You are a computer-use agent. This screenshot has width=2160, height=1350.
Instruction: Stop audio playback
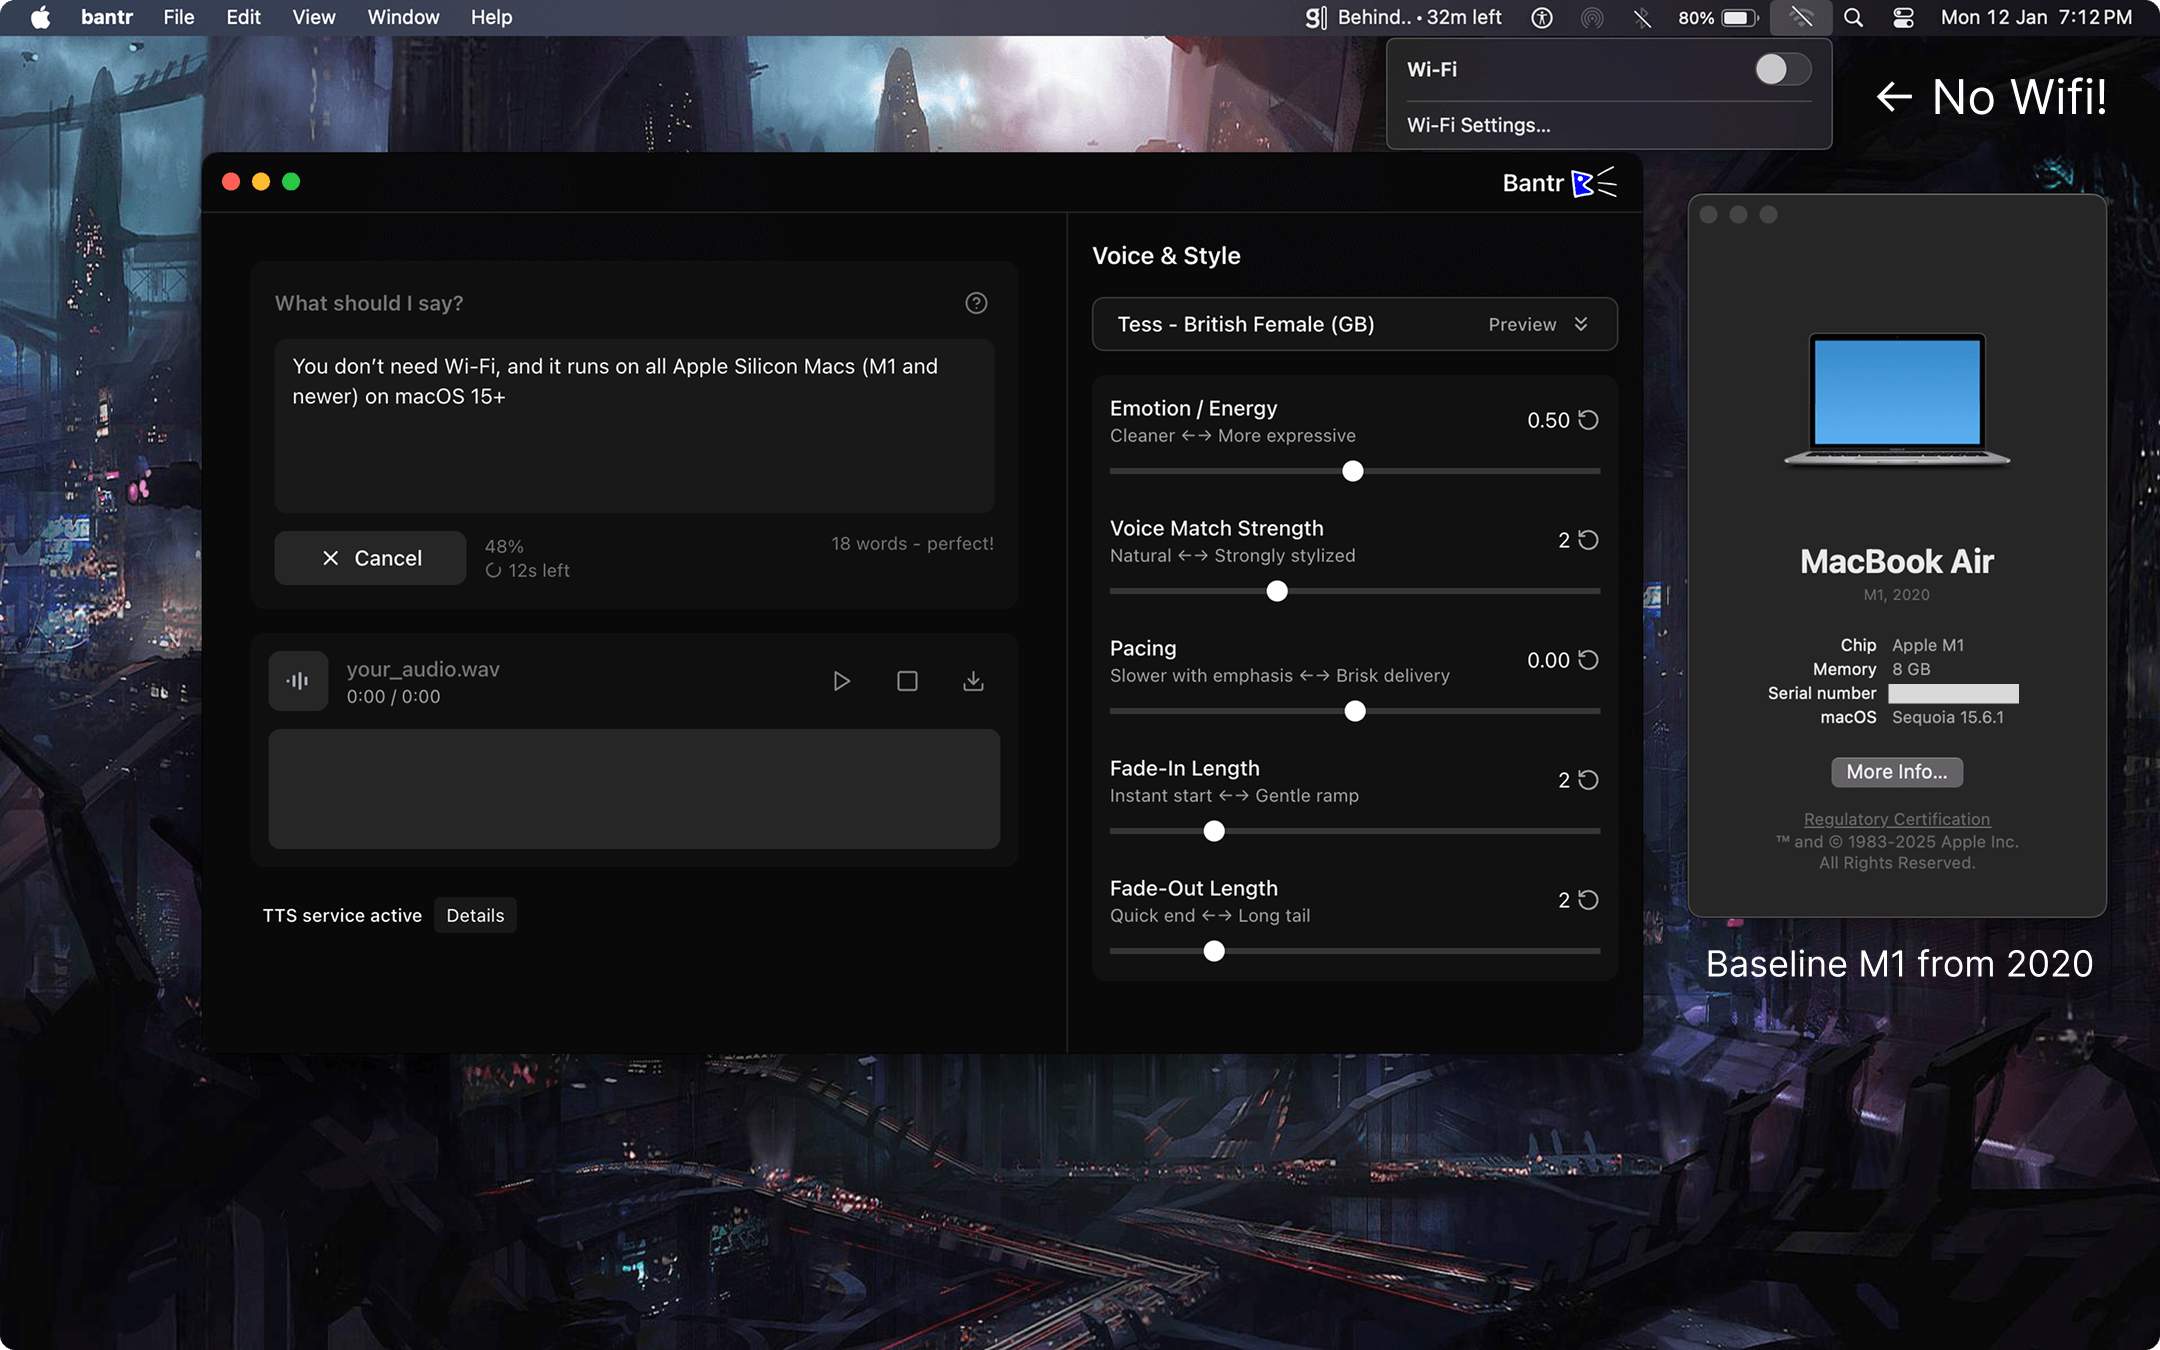point(907,680)
